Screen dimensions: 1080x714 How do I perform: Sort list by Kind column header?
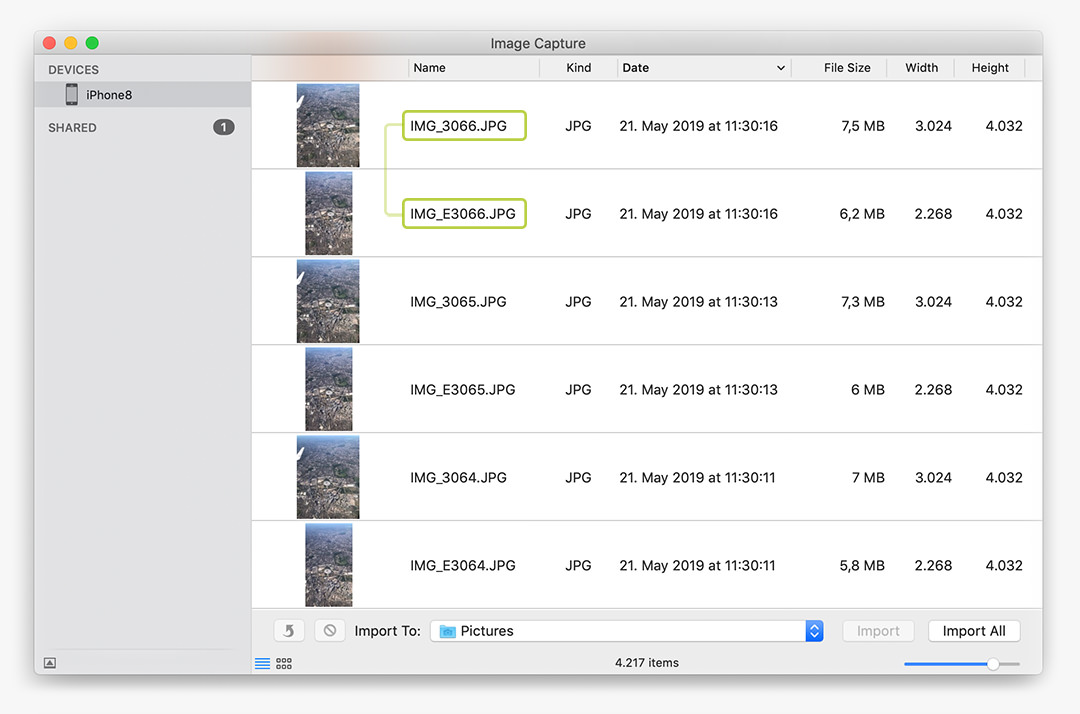pyautogui.click(x=578, y=68)
